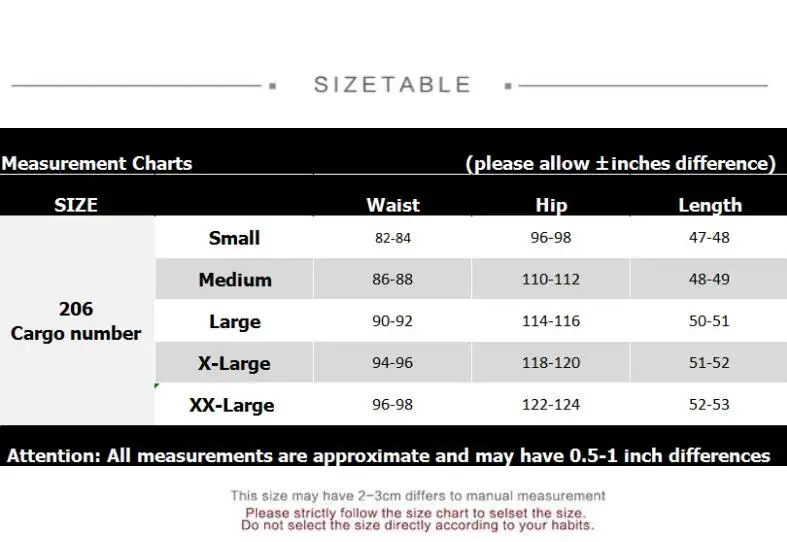Click the 206 Cargo number cell
This screenshot has height=542, width=787.
tap(76, 321)
